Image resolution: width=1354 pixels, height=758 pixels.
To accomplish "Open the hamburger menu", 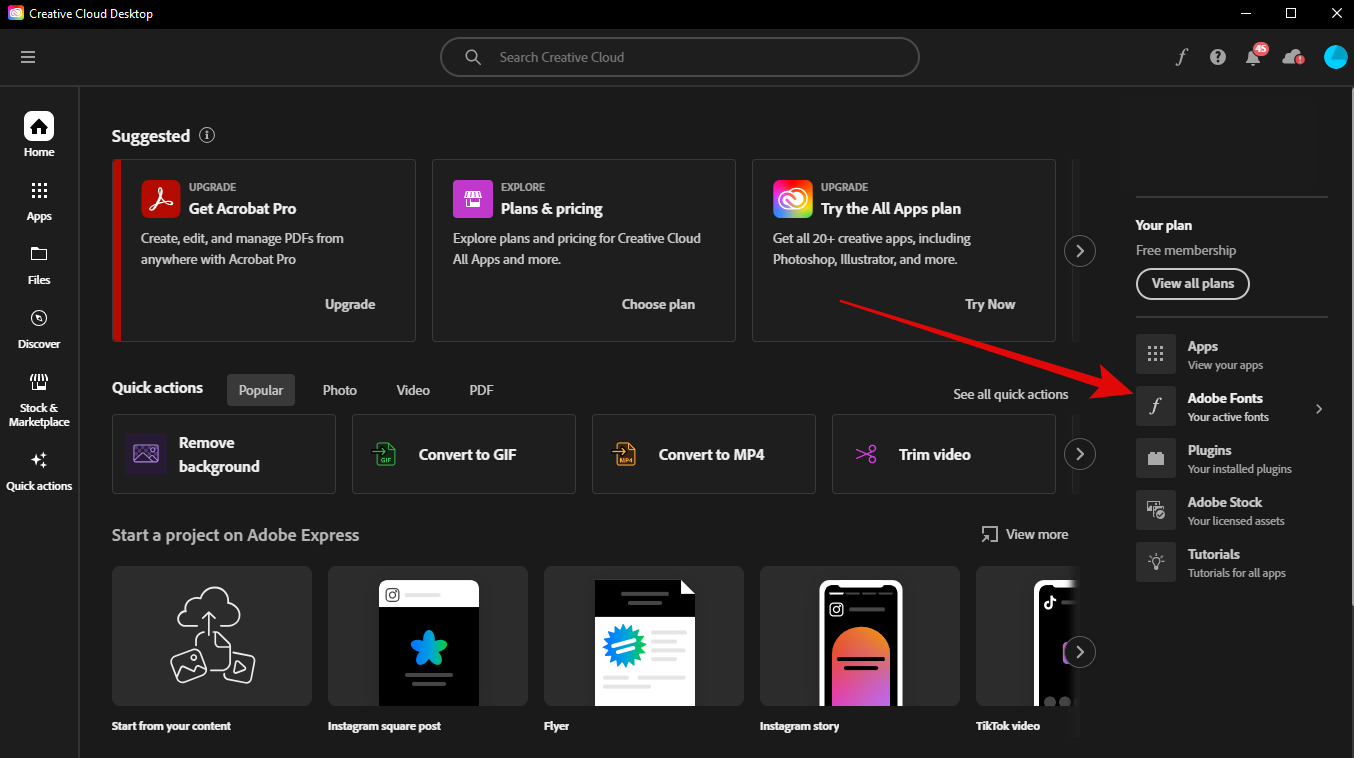I will click(x=28, y=57).
